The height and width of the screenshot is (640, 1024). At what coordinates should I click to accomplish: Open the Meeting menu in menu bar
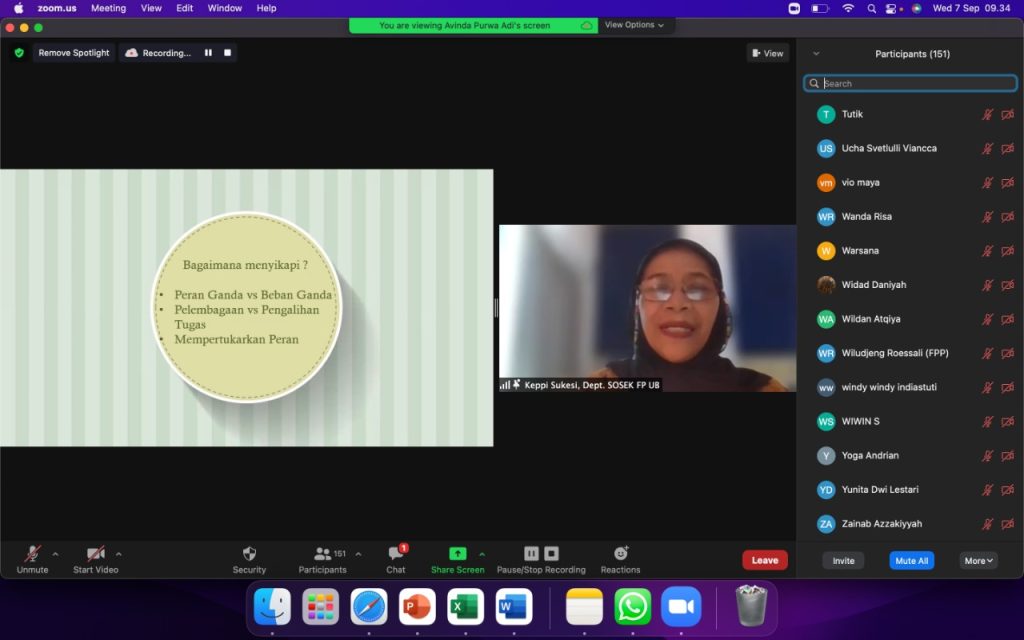pos(108,8)
